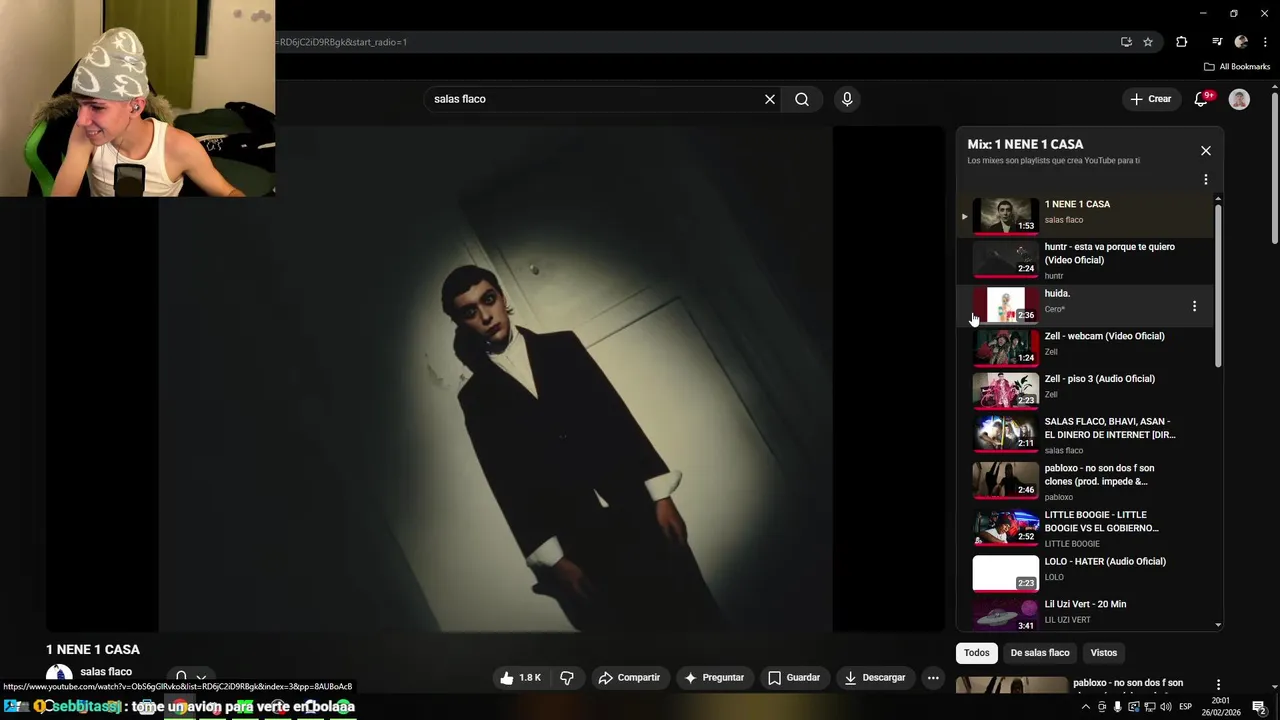The image size is (1280, 720).
Task: Open the Mix playlist options menu
Action: [x=1206, y=179]
